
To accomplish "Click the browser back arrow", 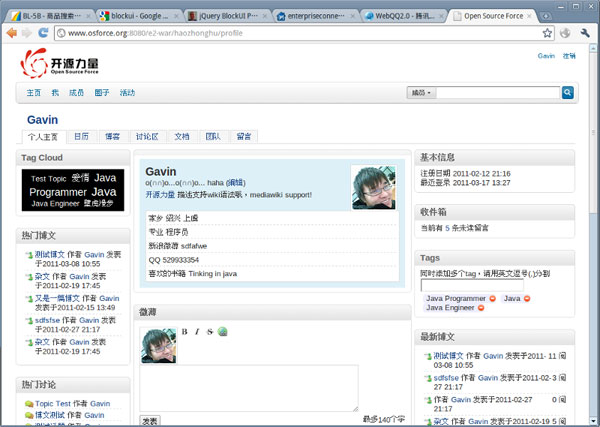I will tap(11, 33).
